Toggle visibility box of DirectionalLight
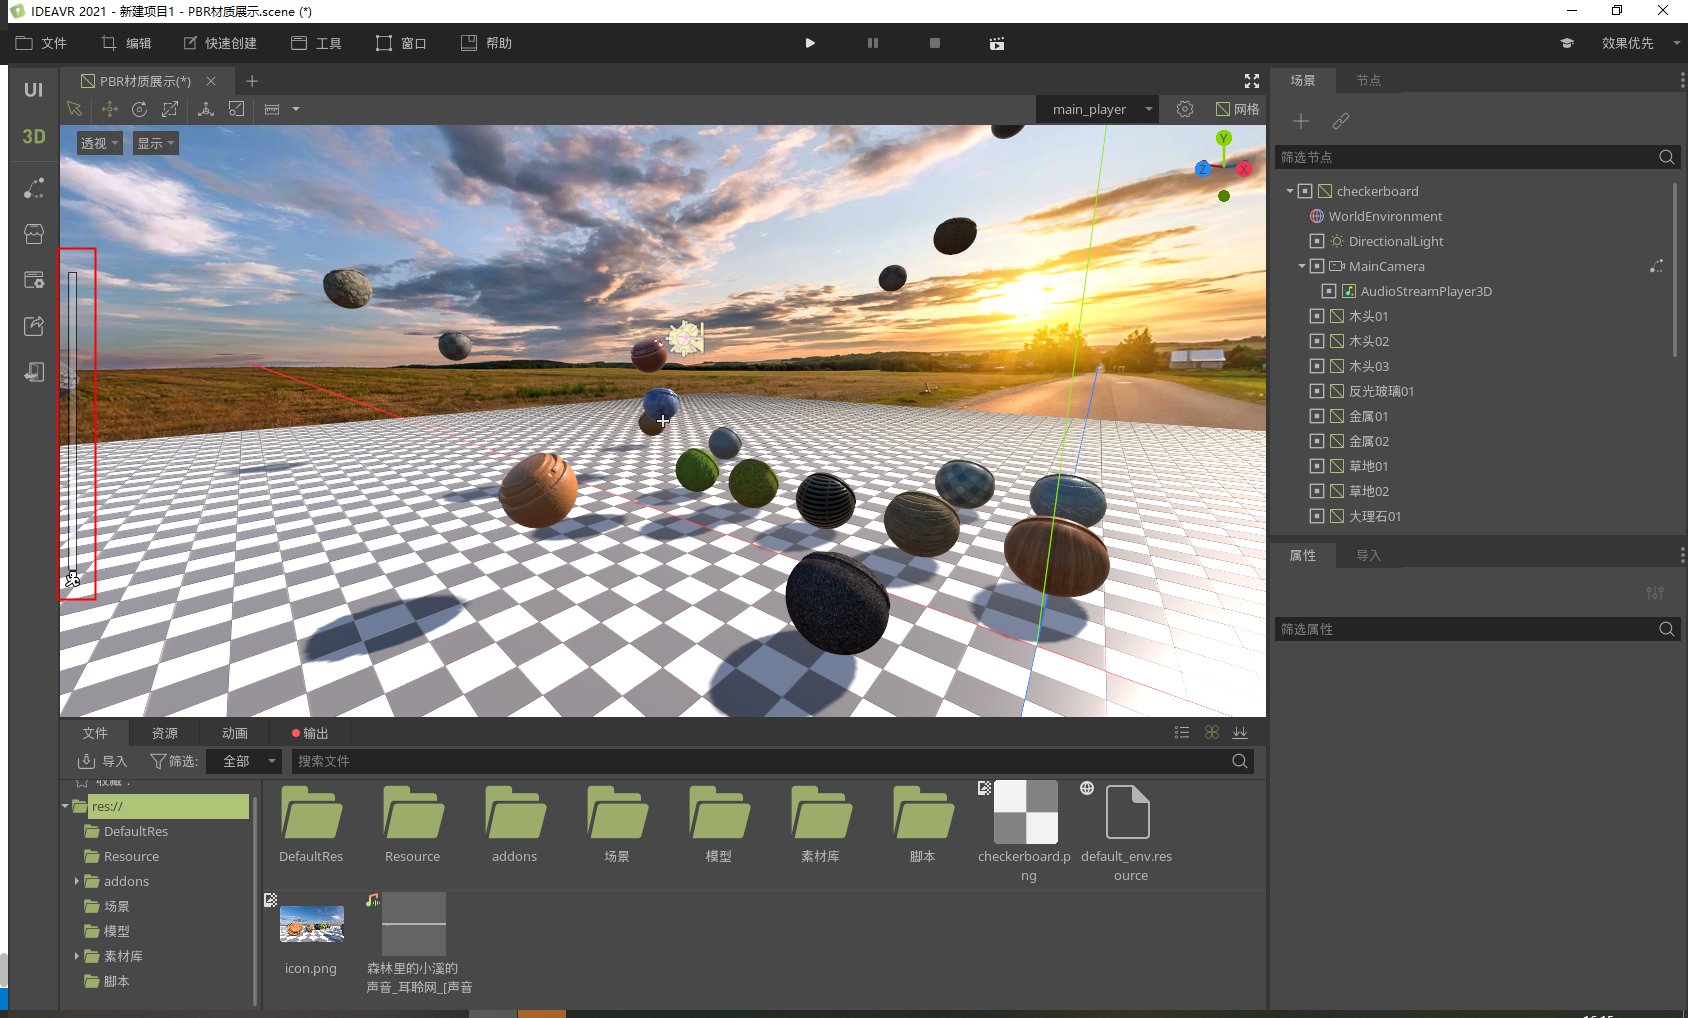The height and width of the screenshot is (1018, 1688). point(1317,241)
